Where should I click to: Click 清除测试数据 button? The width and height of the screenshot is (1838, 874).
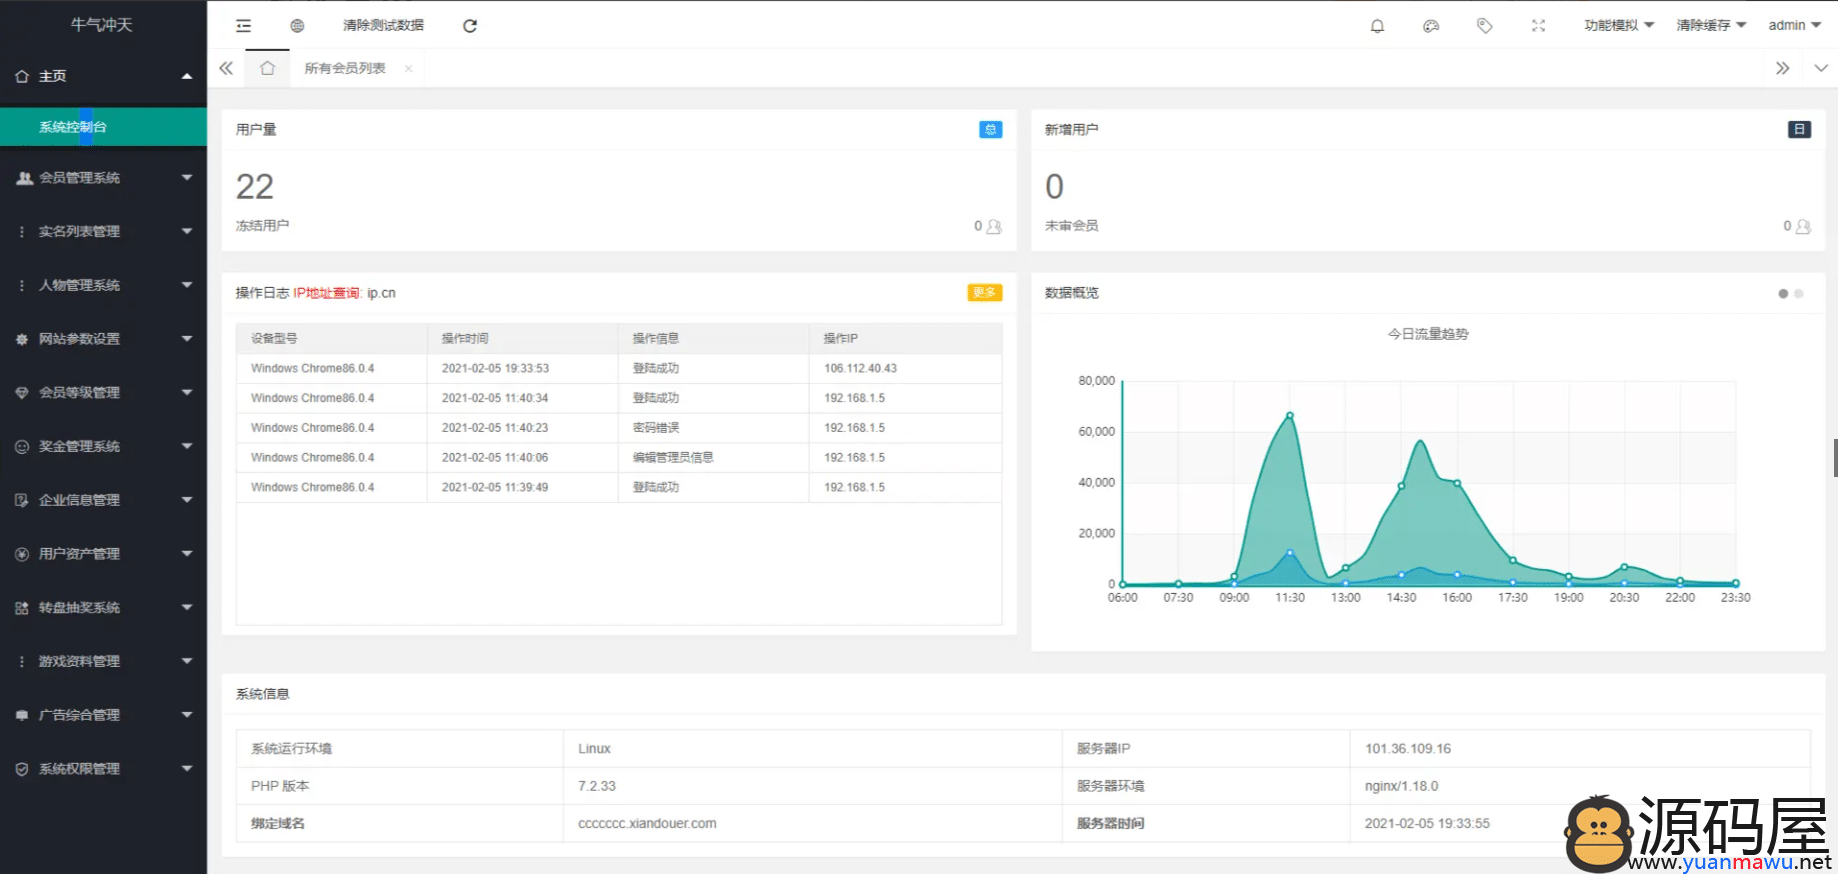coord(383,26)
